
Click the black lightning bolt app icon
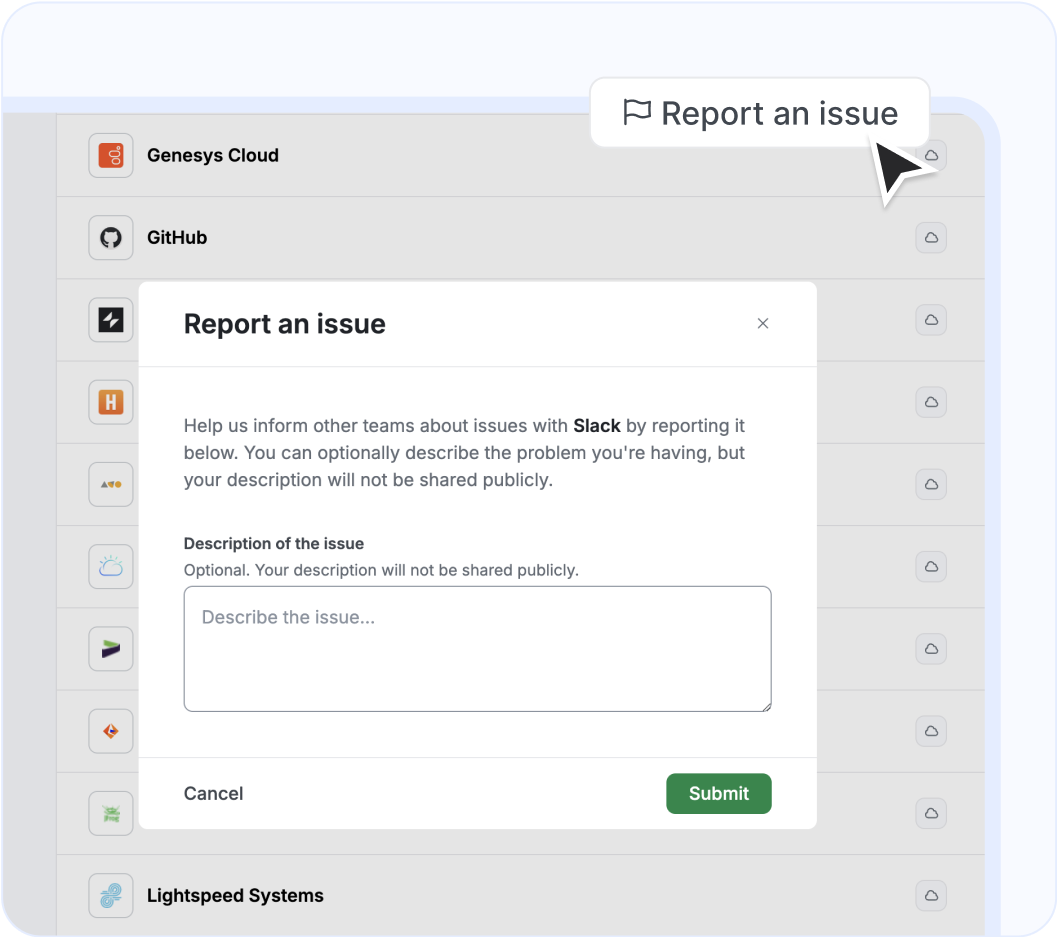[111, 320]
